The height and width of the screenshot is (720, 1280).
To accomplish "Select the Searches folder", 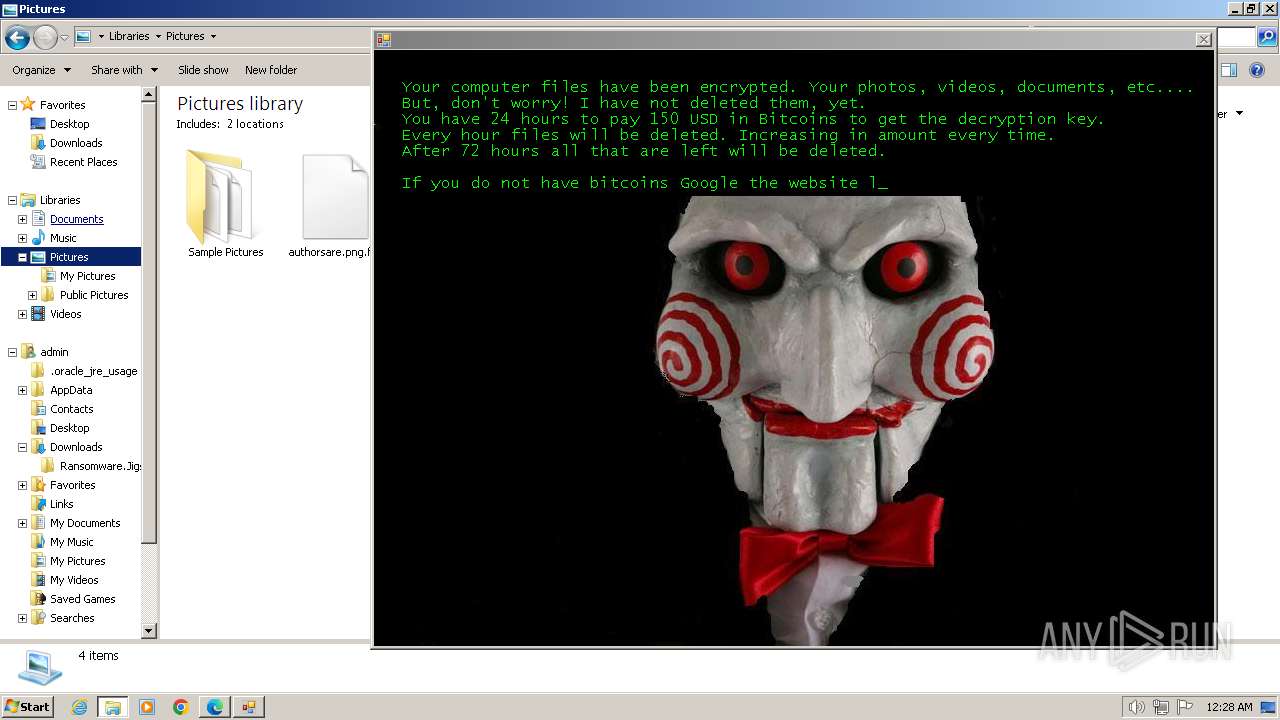I will click(72, 618).
